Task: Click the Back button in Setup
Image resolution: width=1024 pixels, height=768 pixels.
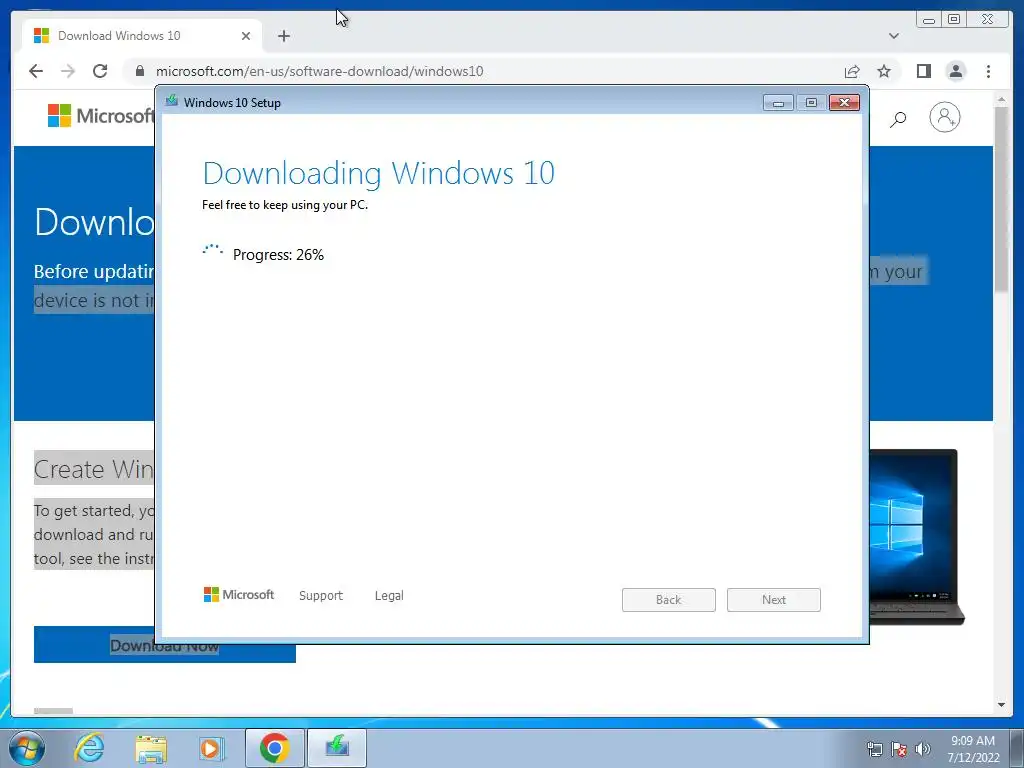Action: (669, 600)
